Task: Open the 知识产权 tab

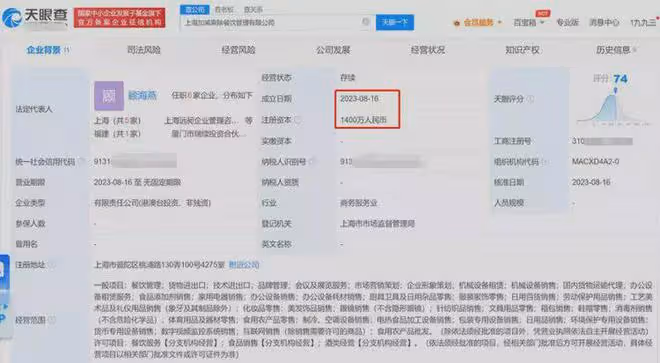Action: click(x=522, y=50)
